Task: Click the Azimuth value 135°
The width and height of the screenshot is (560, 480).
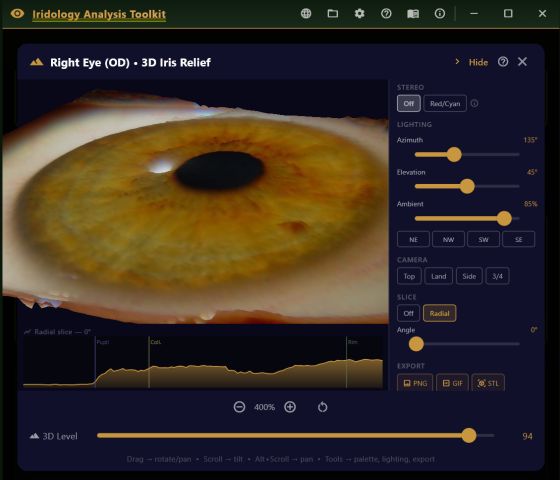Action: [x=530, y=140]
